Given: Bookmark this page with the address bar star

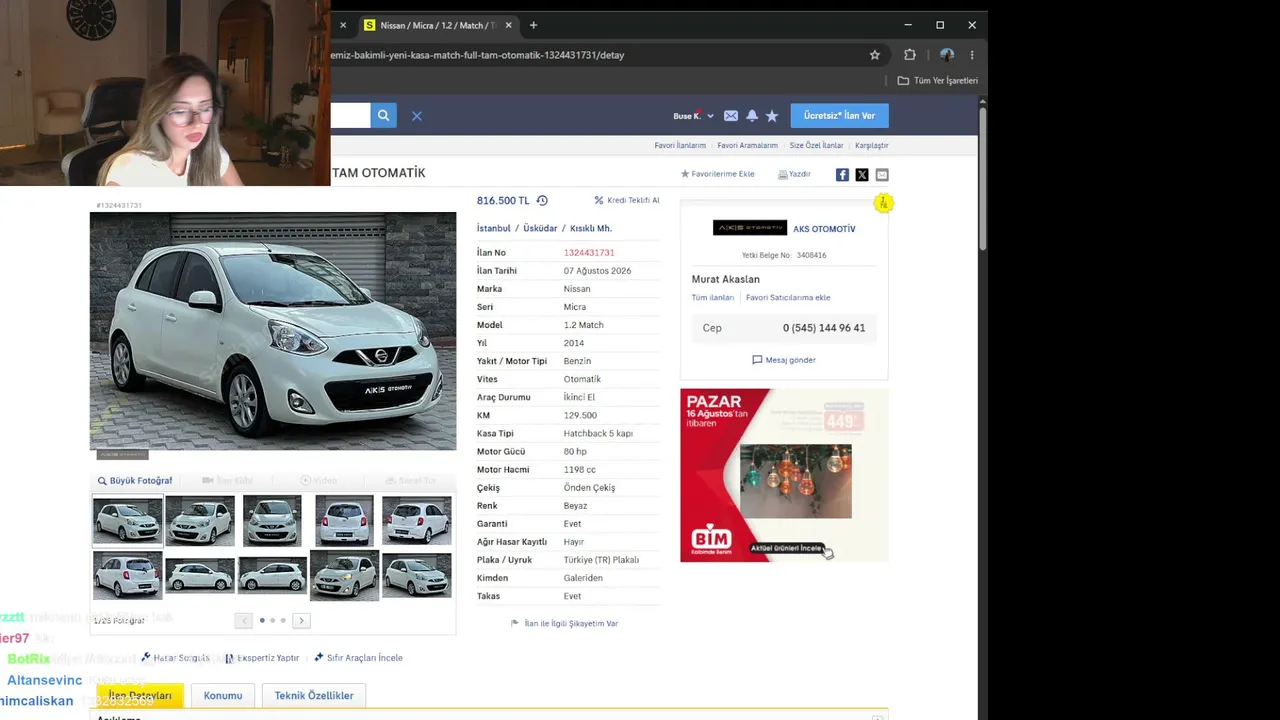Looking at the screenshot, I should coord(875,55).
